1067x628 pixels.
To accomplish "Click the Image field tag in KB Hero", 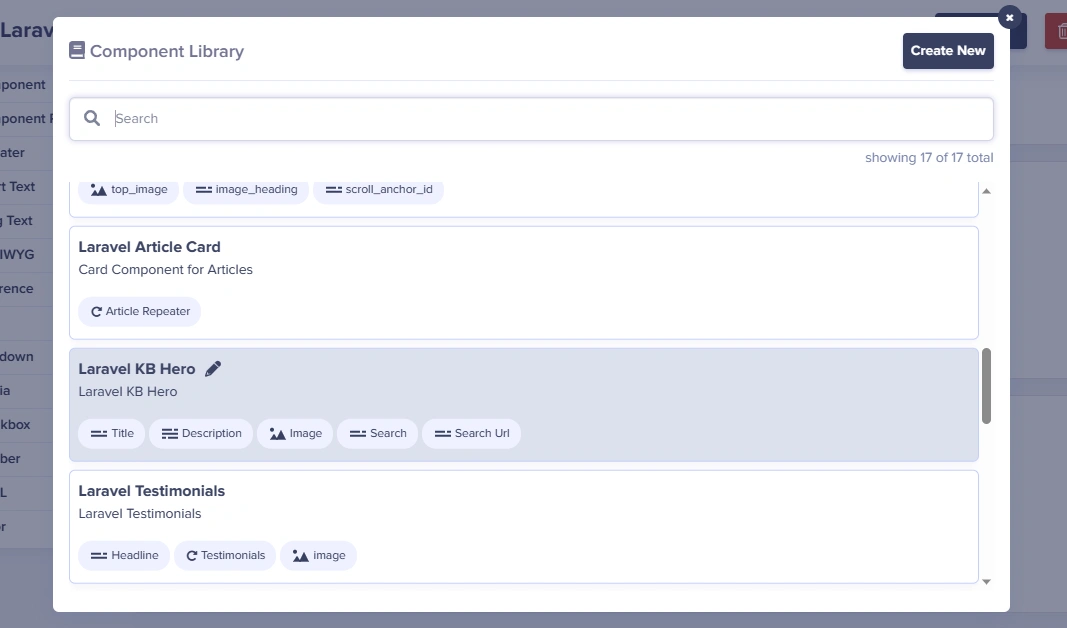I will 295,433.
